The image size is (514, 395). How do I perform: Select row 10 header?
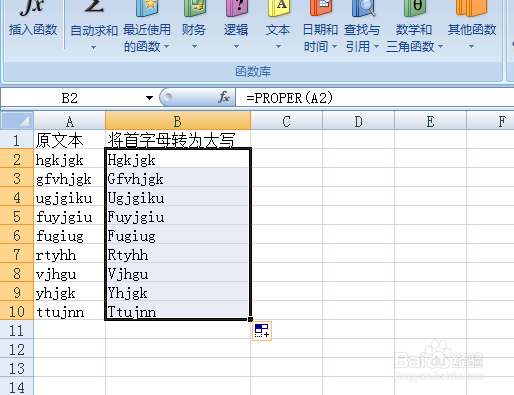point(17,311)
